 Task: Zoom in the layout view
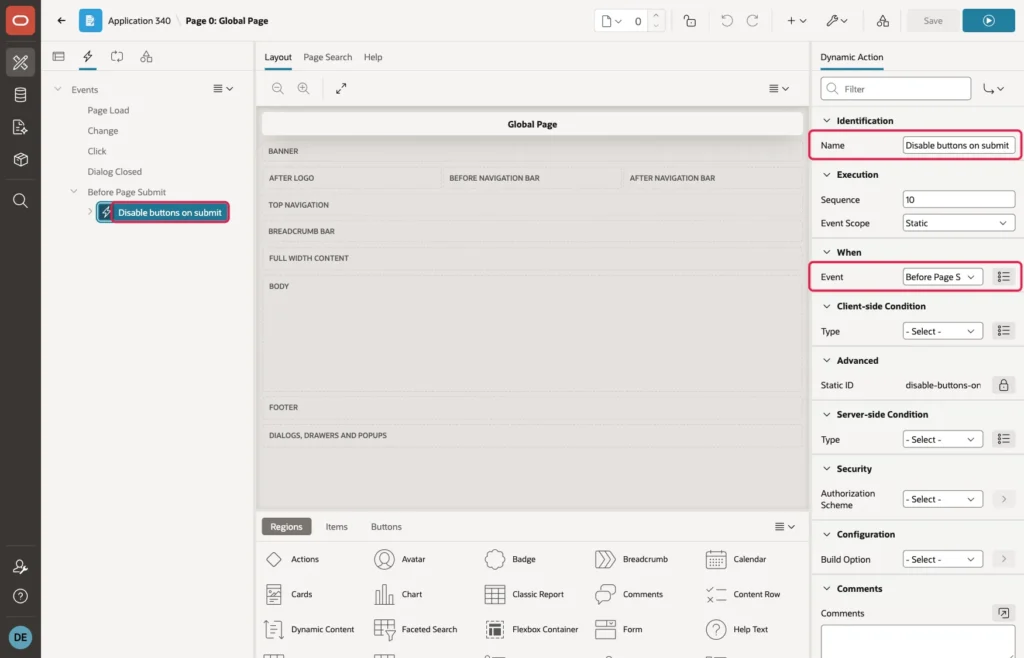coord(303,88)
